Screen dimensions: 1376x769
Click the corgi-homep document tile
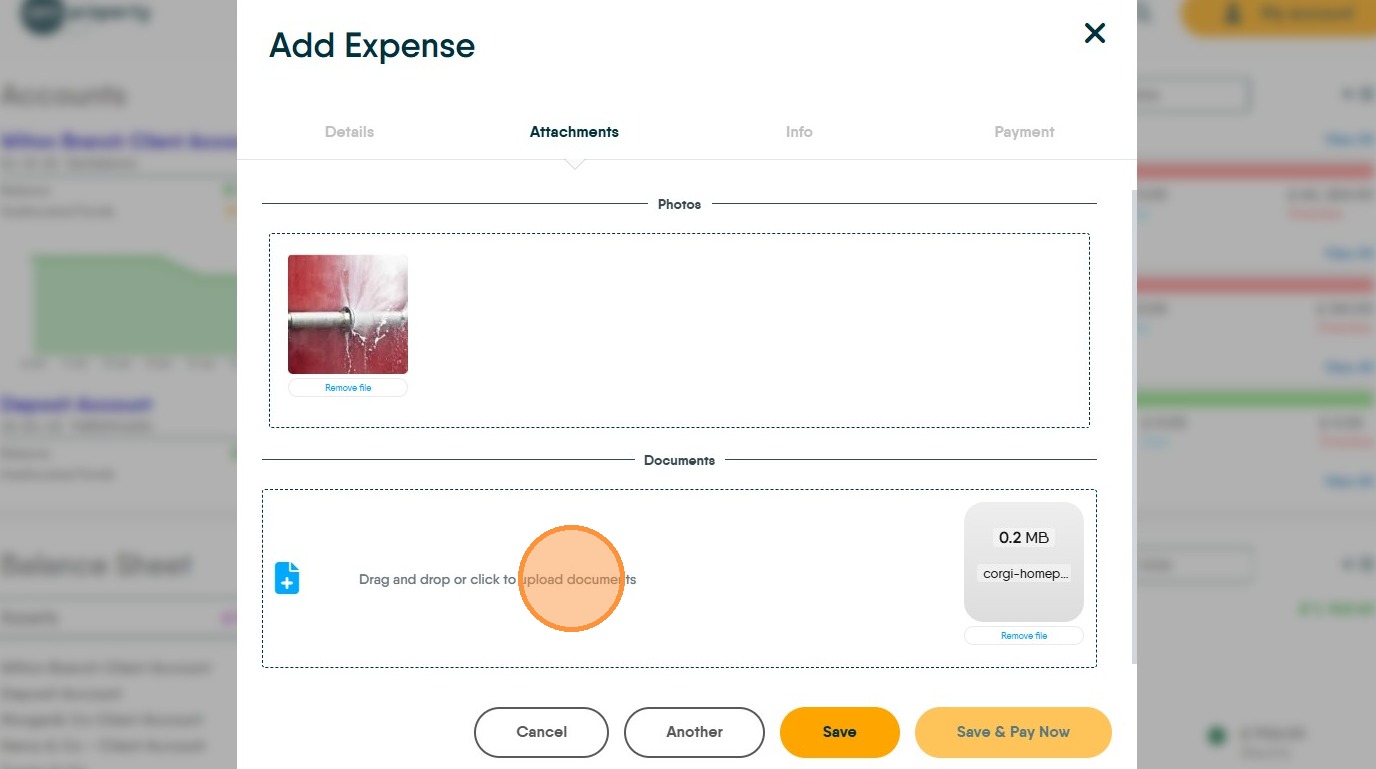tap(1024, 562)
